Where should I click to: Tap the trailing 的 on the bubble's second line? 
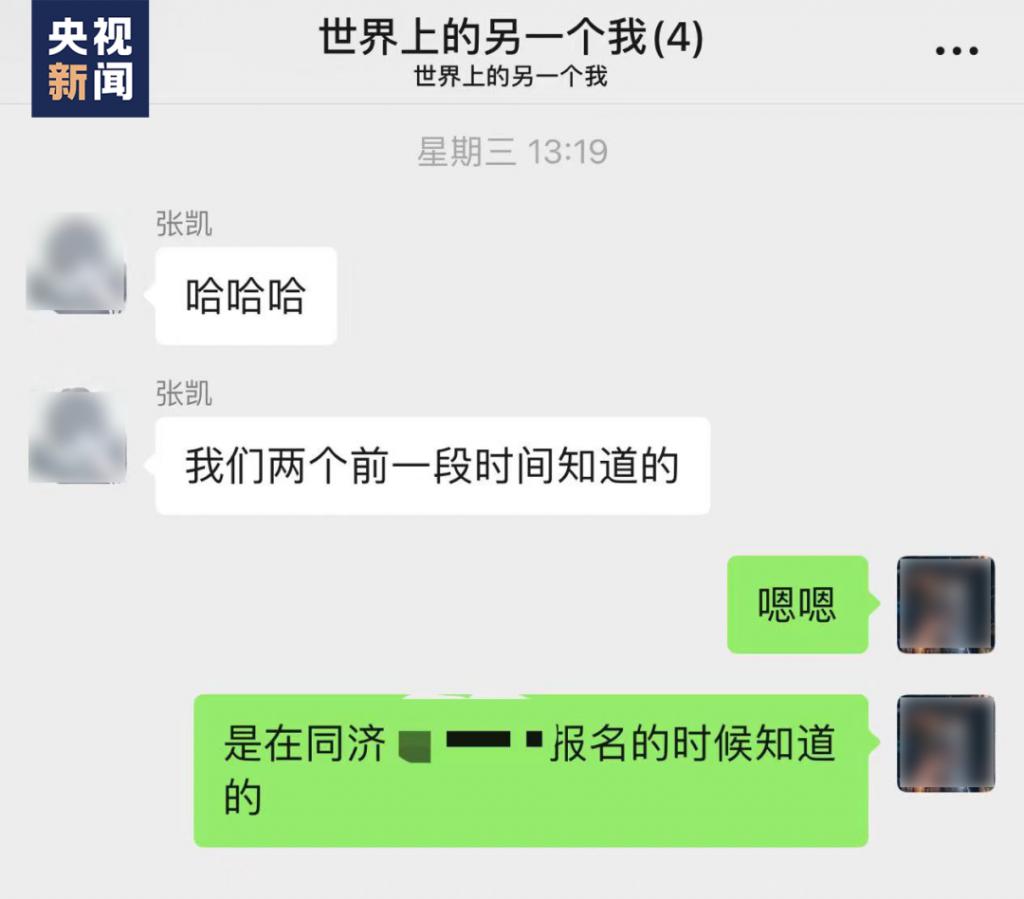243,798
